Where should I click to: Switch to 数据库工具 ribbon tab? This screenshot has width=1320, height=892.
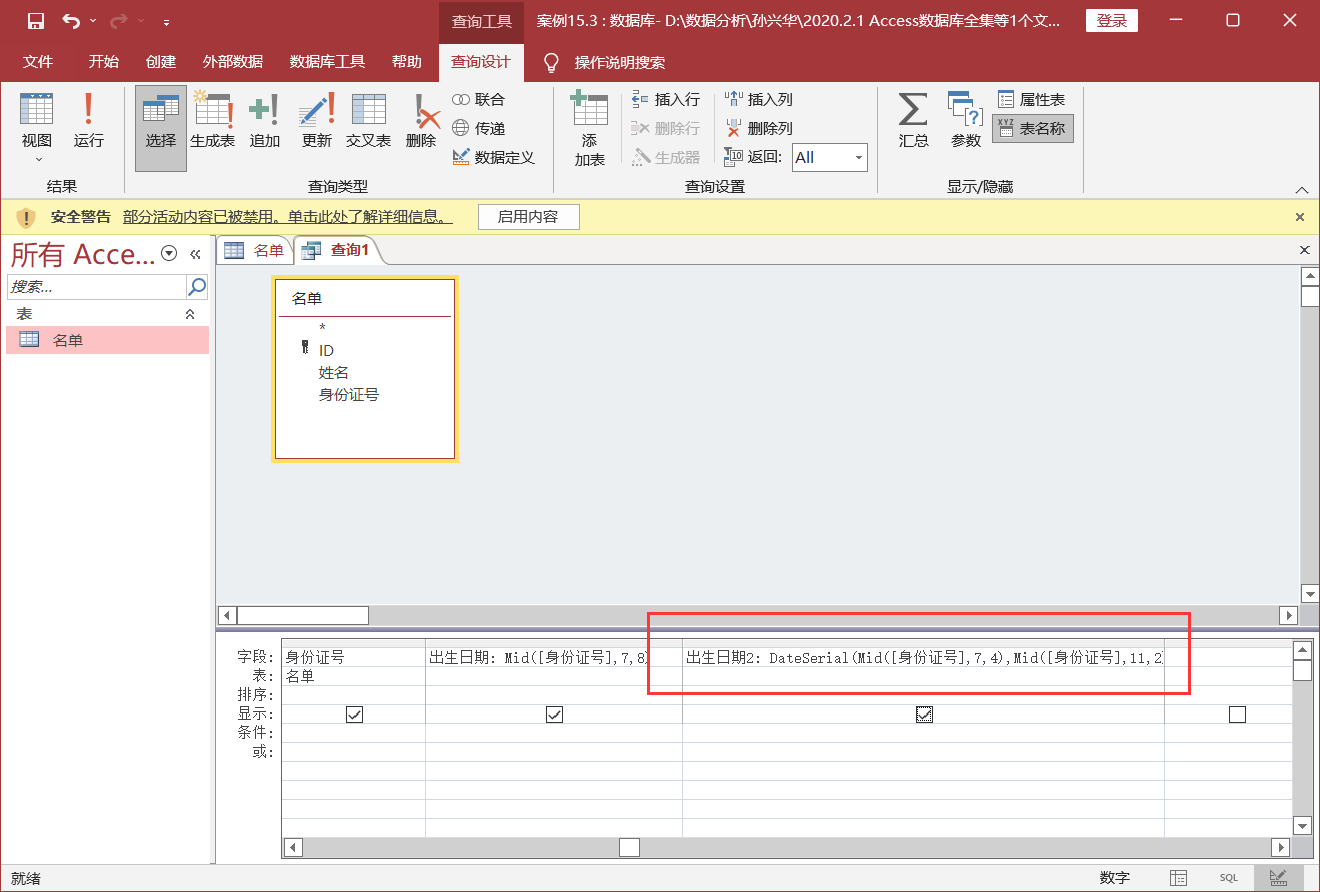point(327,61)
